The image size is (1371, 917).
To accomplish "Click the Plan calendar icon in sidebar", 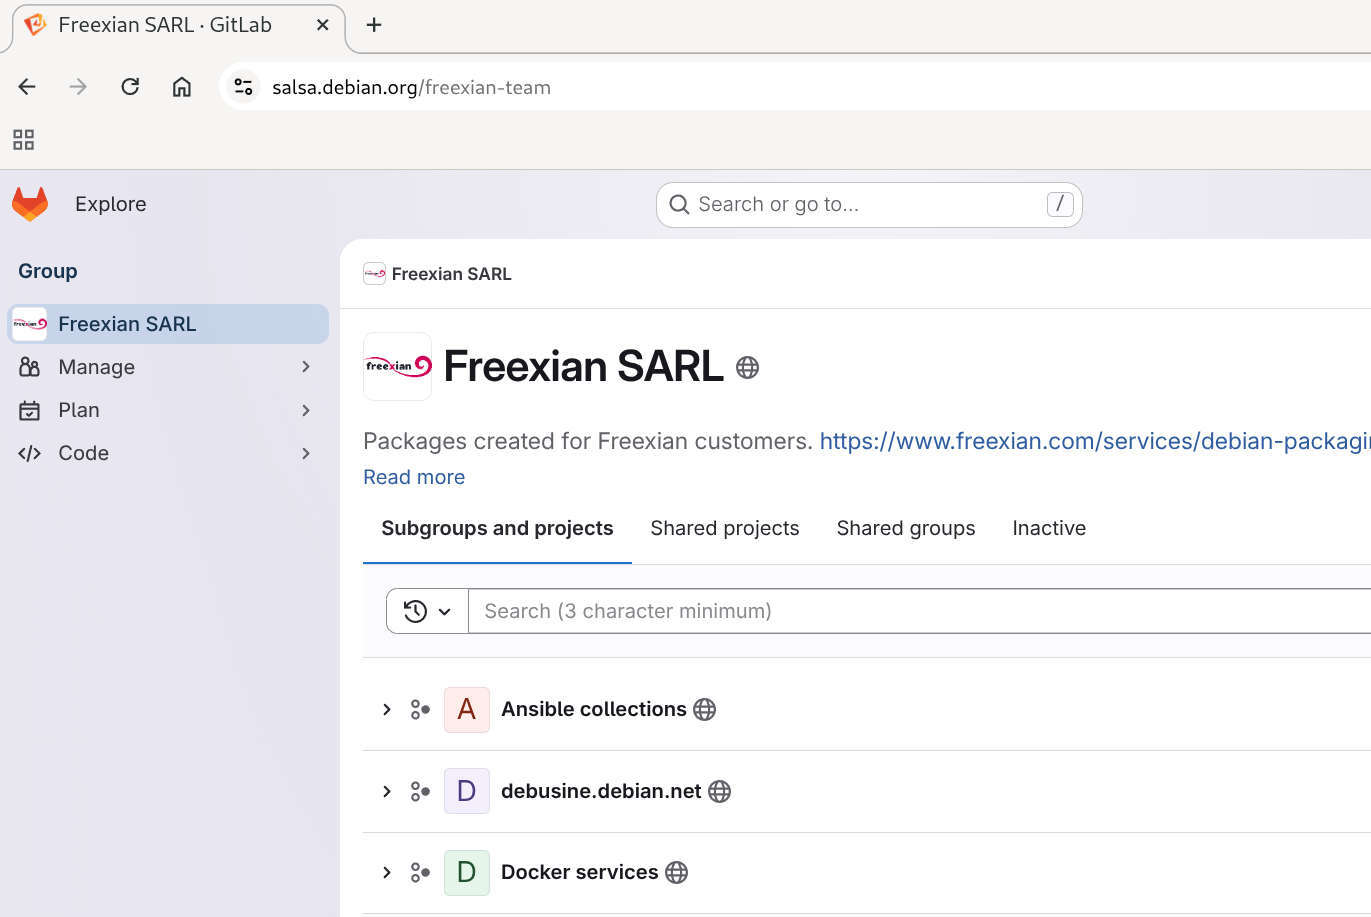I will click(30, 410).
